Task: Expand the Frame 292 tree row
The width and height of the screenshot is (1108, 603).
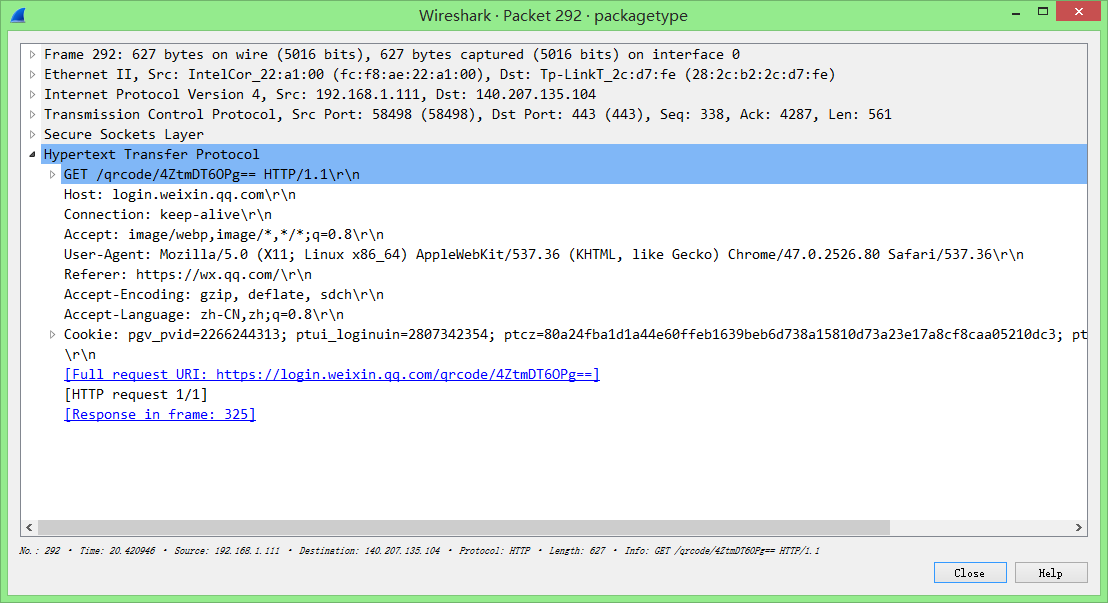Action: click(x=33, y=54)
